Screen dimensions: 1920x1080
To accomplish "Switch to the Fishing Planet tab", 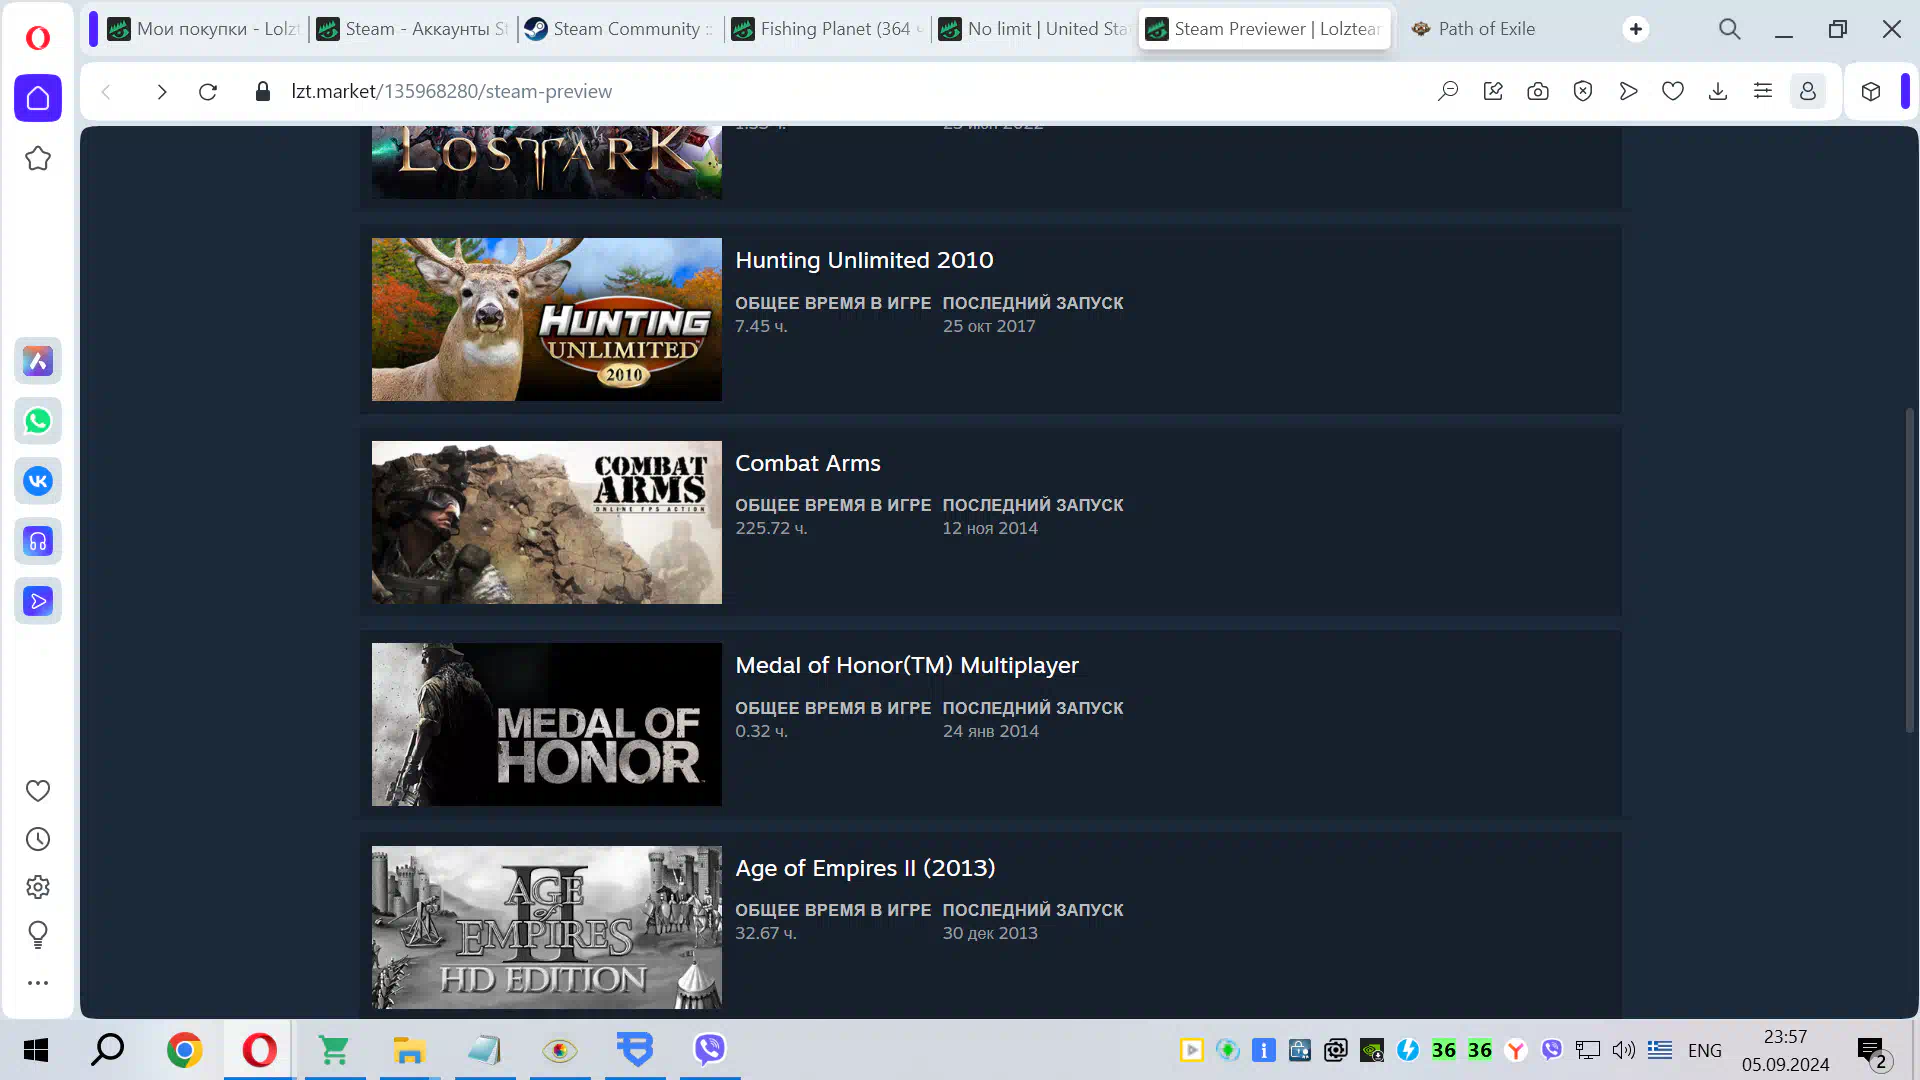I will click(827, 29).
